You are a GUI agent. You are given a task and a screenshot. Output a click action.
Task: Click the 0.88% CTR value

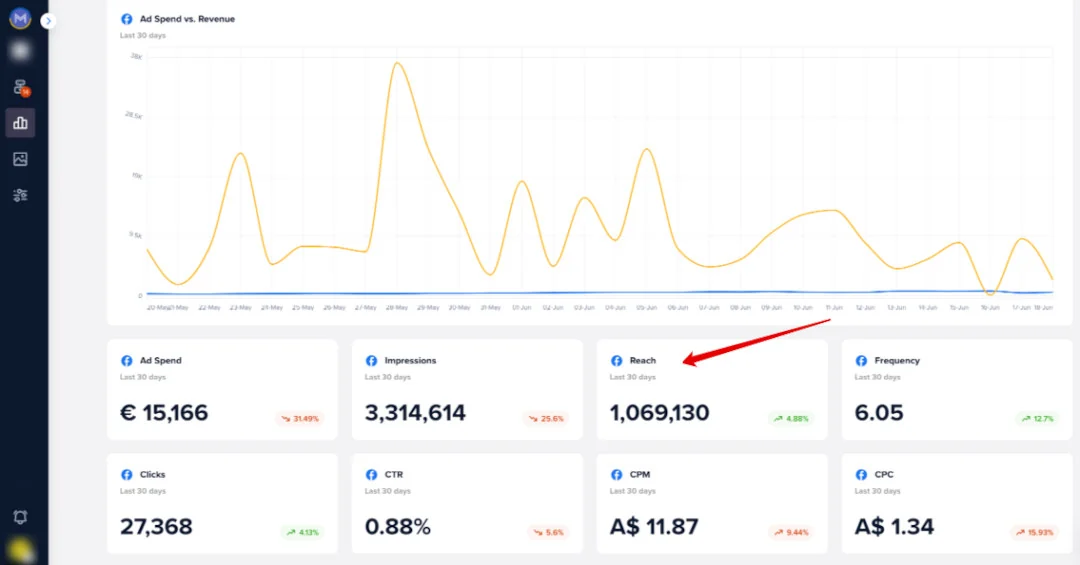coord(398,526)
